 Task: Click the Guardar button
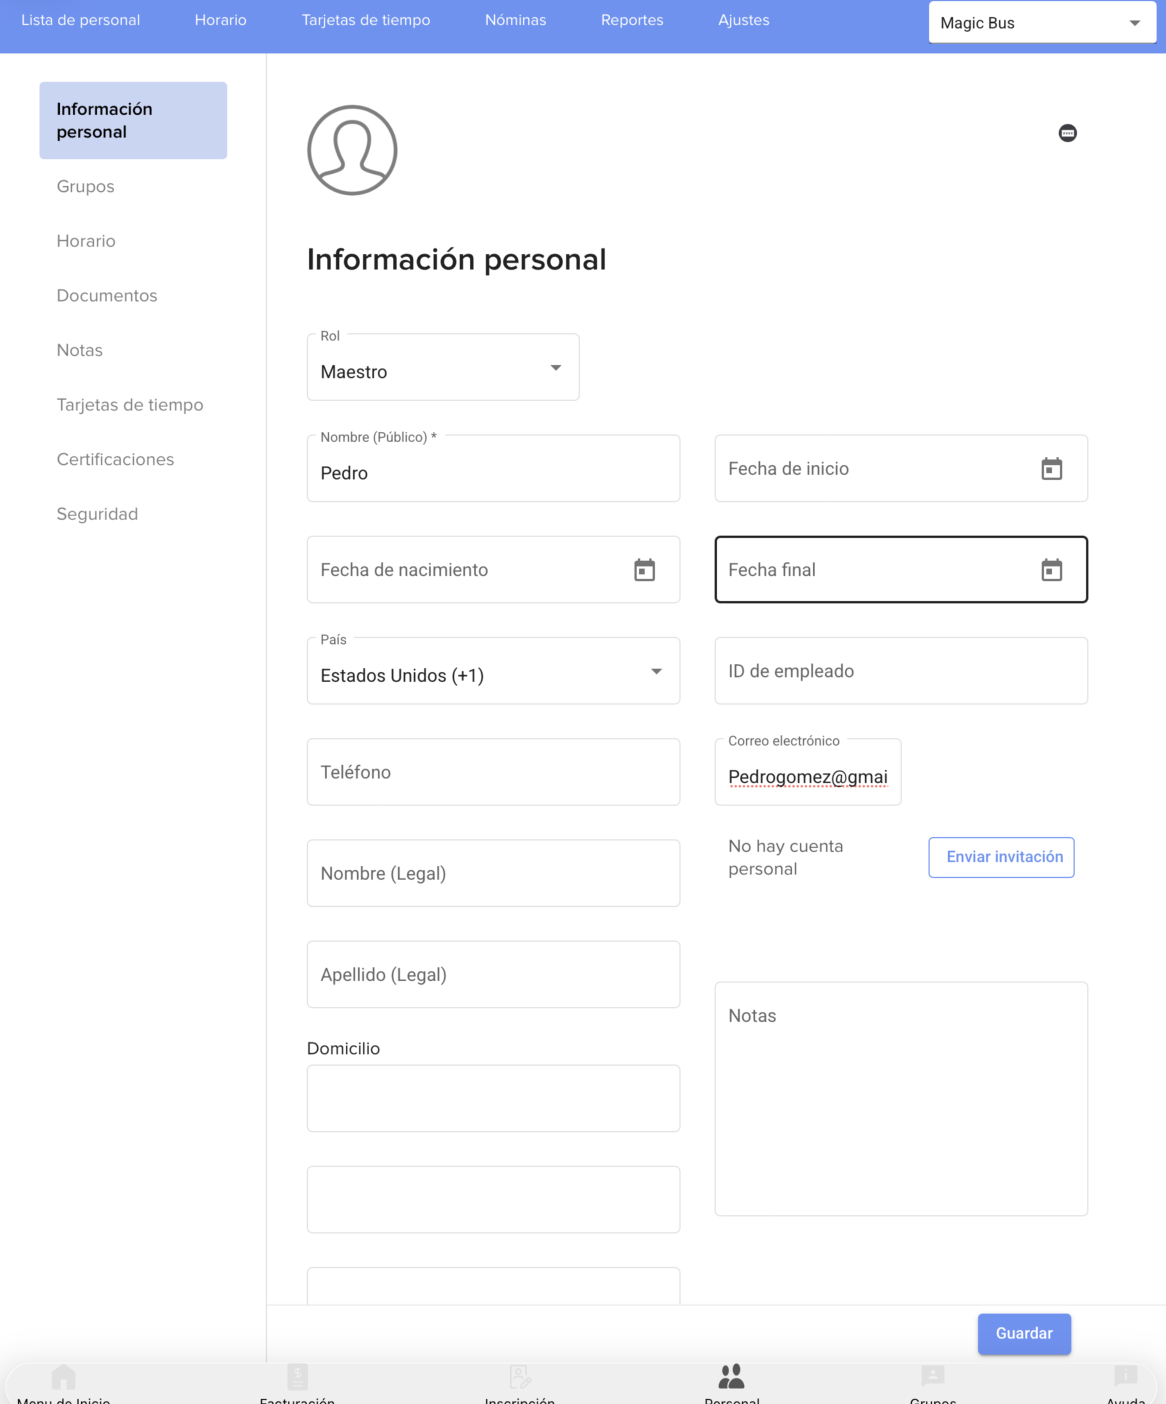(x=1024, y=1334)
